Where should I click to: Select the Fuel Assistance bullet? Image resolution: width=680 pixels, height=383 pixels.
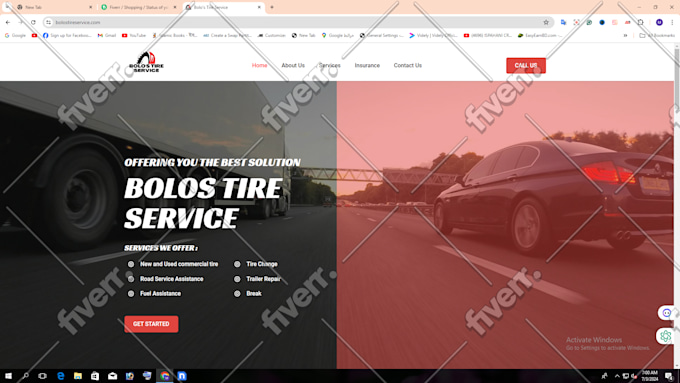(155, 294)
